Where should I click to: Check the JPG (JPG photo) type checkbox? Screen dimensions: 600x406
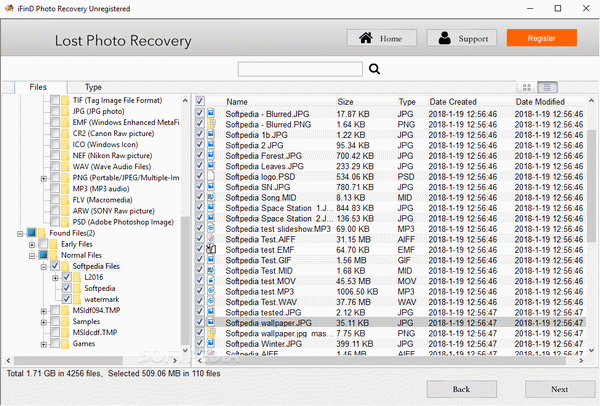pyautogui.click(x=55, y=111)
